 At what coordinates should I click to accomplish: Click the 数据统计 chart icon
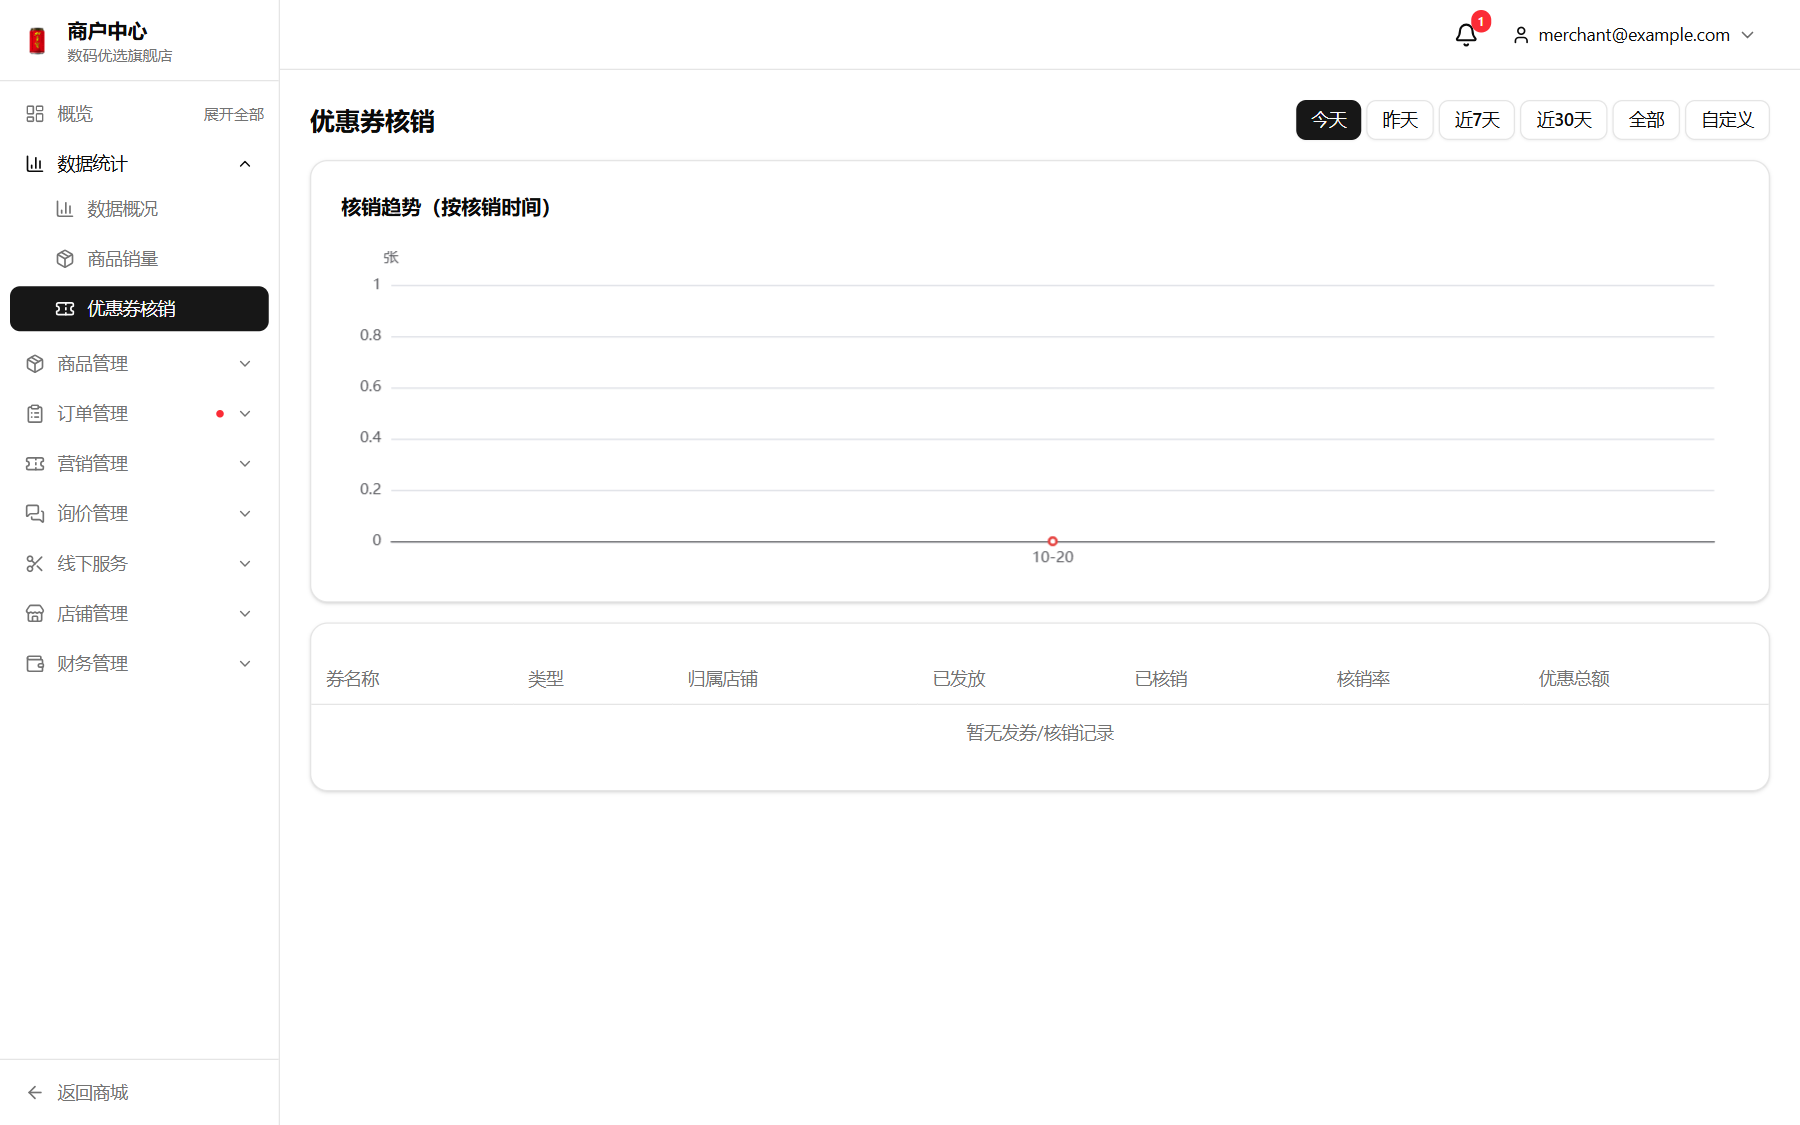pos(35,164)
